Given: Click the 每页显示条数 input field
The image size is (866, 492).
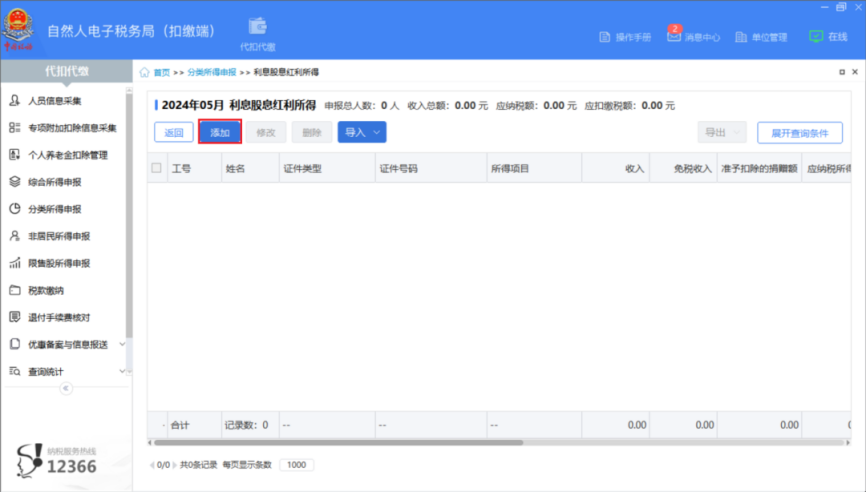Looking at the screenshot, I should pyautogui.click(x=297, y=465).
